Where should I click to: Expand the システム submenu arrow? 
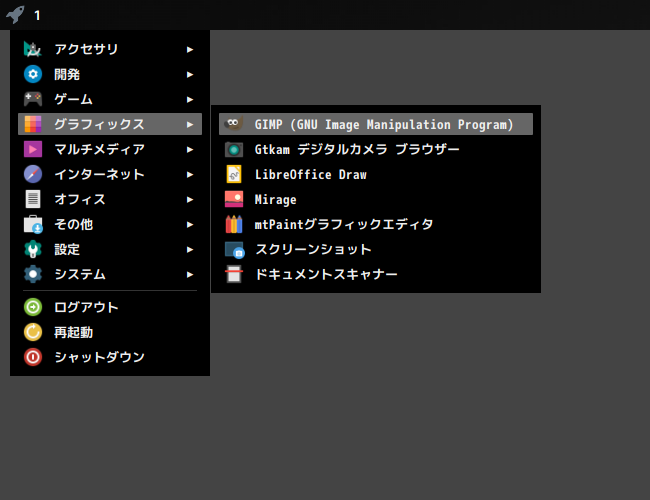click(190, 274)
